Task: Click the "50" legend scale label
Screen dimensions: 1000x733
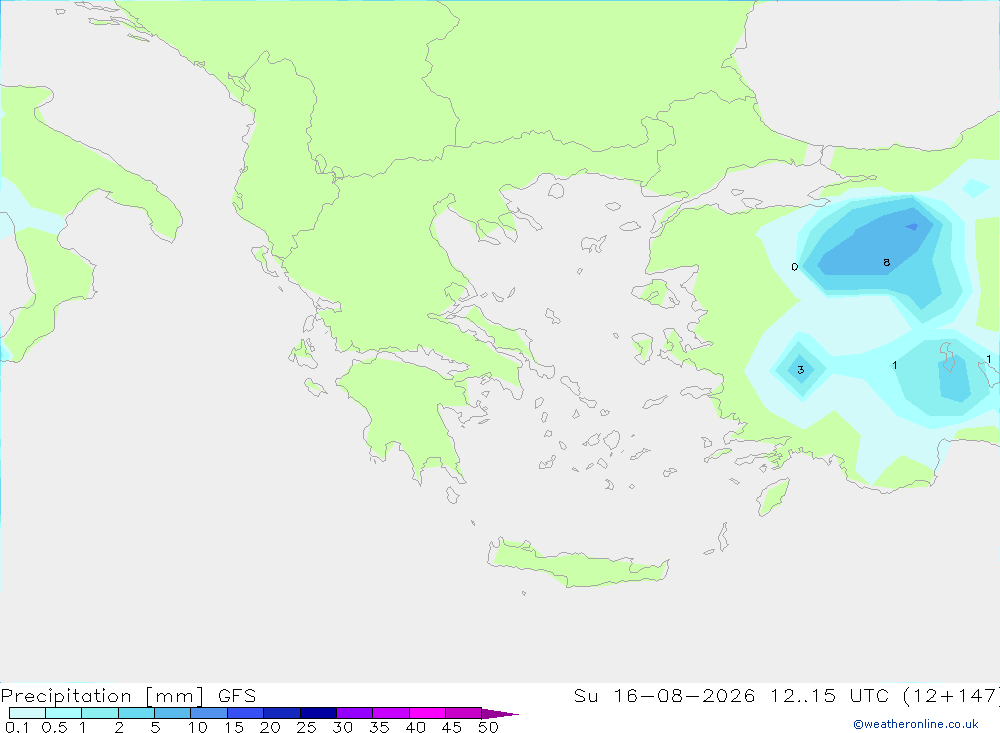Action: coord(489,727)
